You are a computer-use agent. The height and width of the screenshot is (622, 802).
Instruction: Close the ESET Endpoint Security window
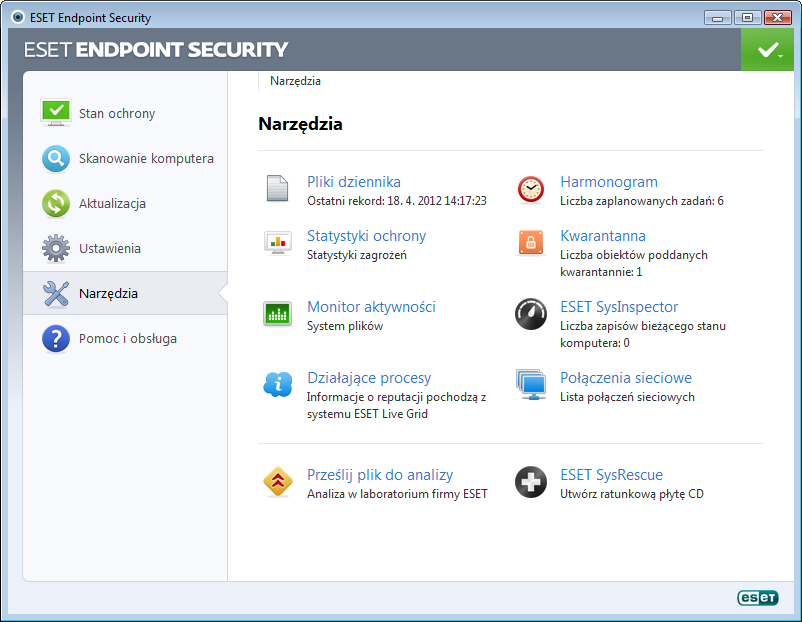coord(777,18)
